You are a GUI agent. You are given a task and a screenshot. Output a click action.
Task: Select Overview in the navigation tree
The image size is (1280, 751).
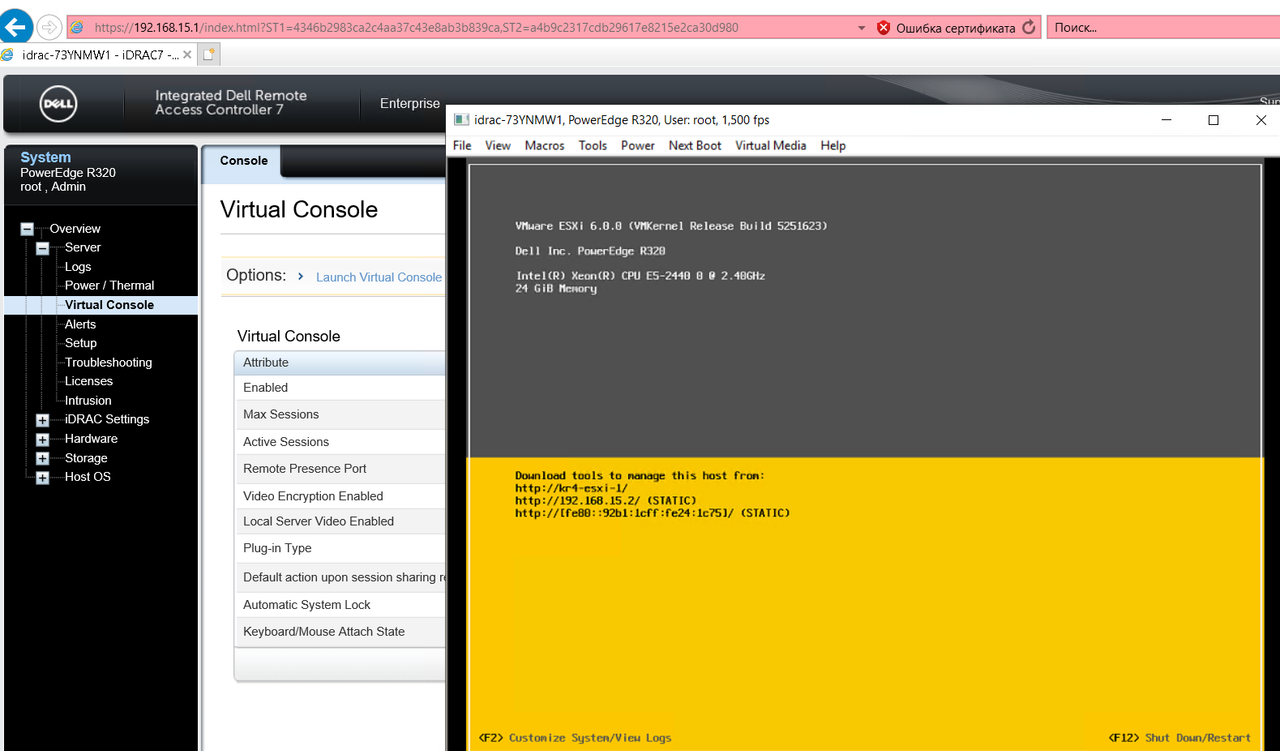coord(75,228)
